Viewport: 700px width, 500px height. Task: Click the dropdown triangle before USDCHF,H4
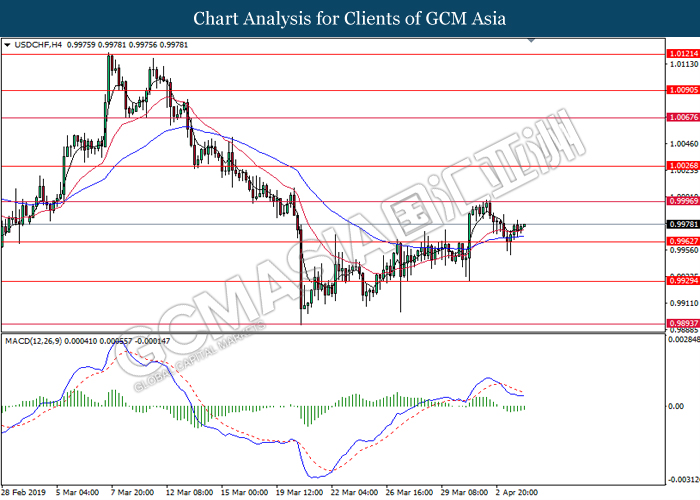[x=7, y=45]
